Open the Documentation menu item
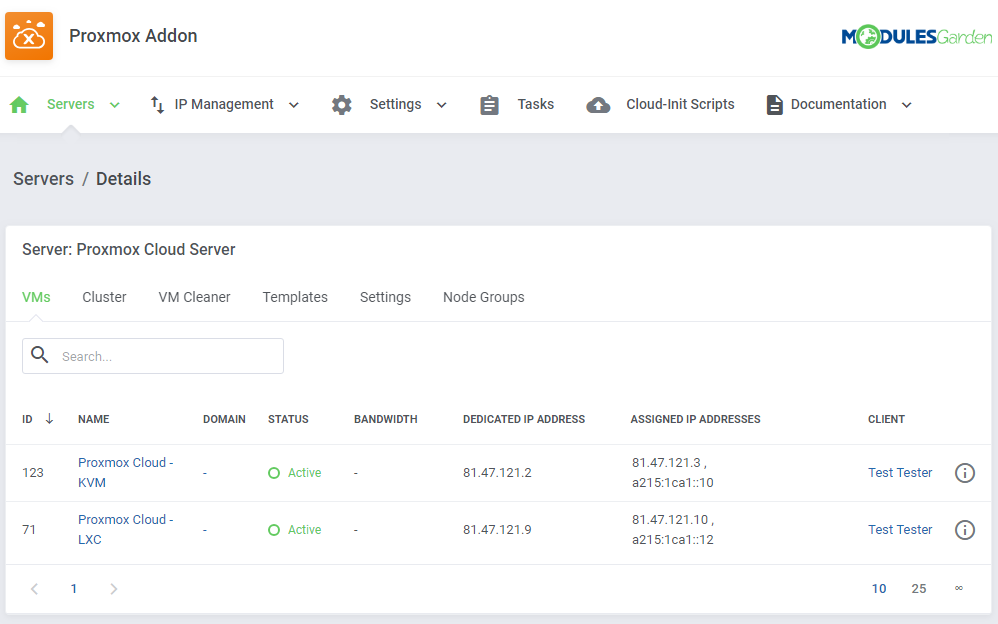 pos(838,104)
